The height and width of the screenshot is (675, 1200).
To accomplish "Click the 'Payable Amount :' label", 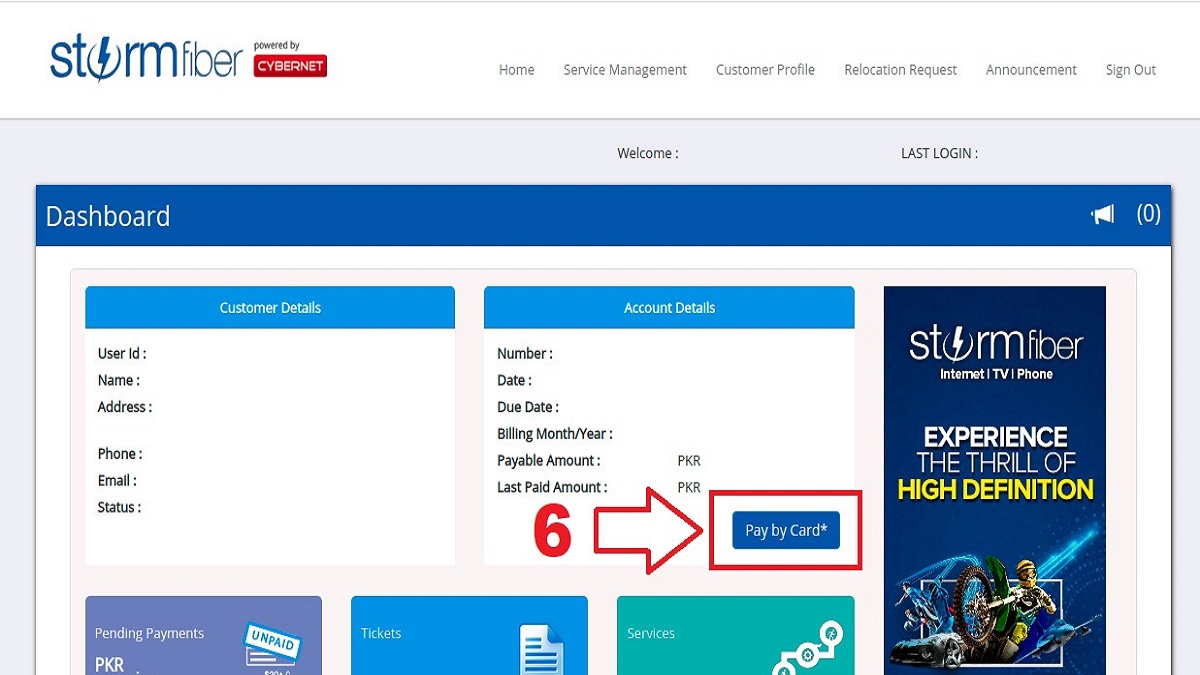I will pos(549,461).
